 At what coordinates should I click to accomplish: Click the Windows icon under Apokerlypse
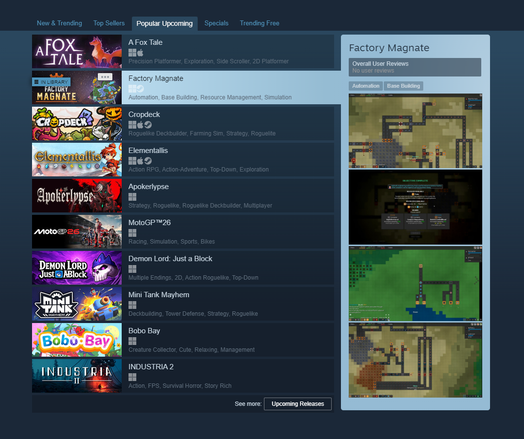[x=132, y=197]
